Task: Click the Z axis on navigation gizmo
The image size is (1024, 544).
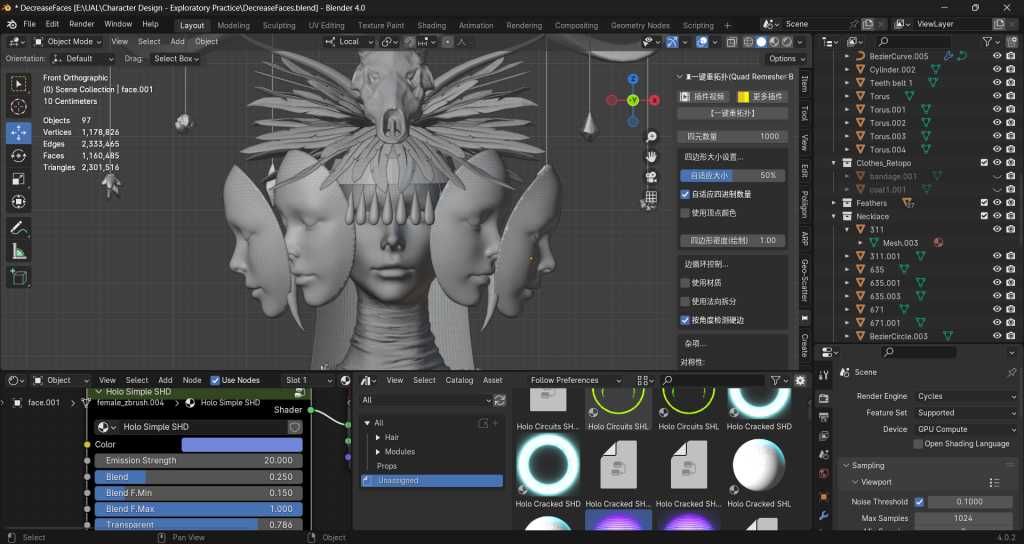Action: 633,79
